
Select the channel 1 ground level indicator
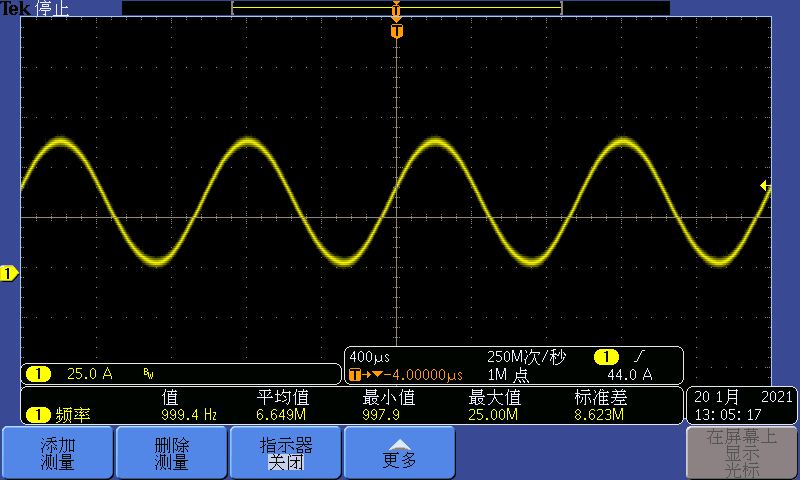coord(9,273)
